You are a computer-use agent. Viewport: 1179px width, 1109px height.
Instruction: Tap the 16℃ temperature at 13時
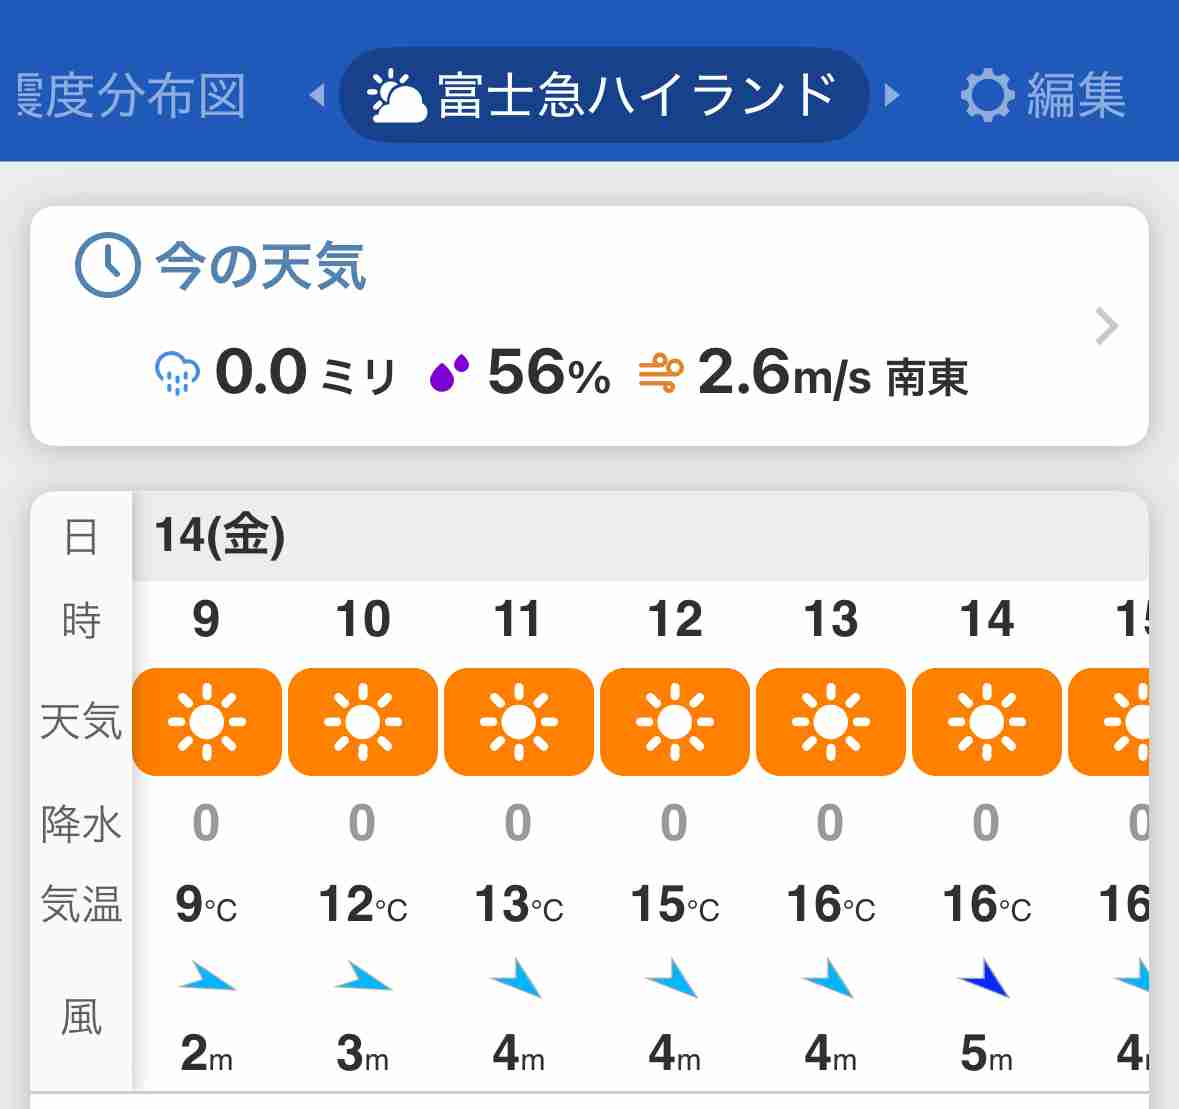[831, 904]
